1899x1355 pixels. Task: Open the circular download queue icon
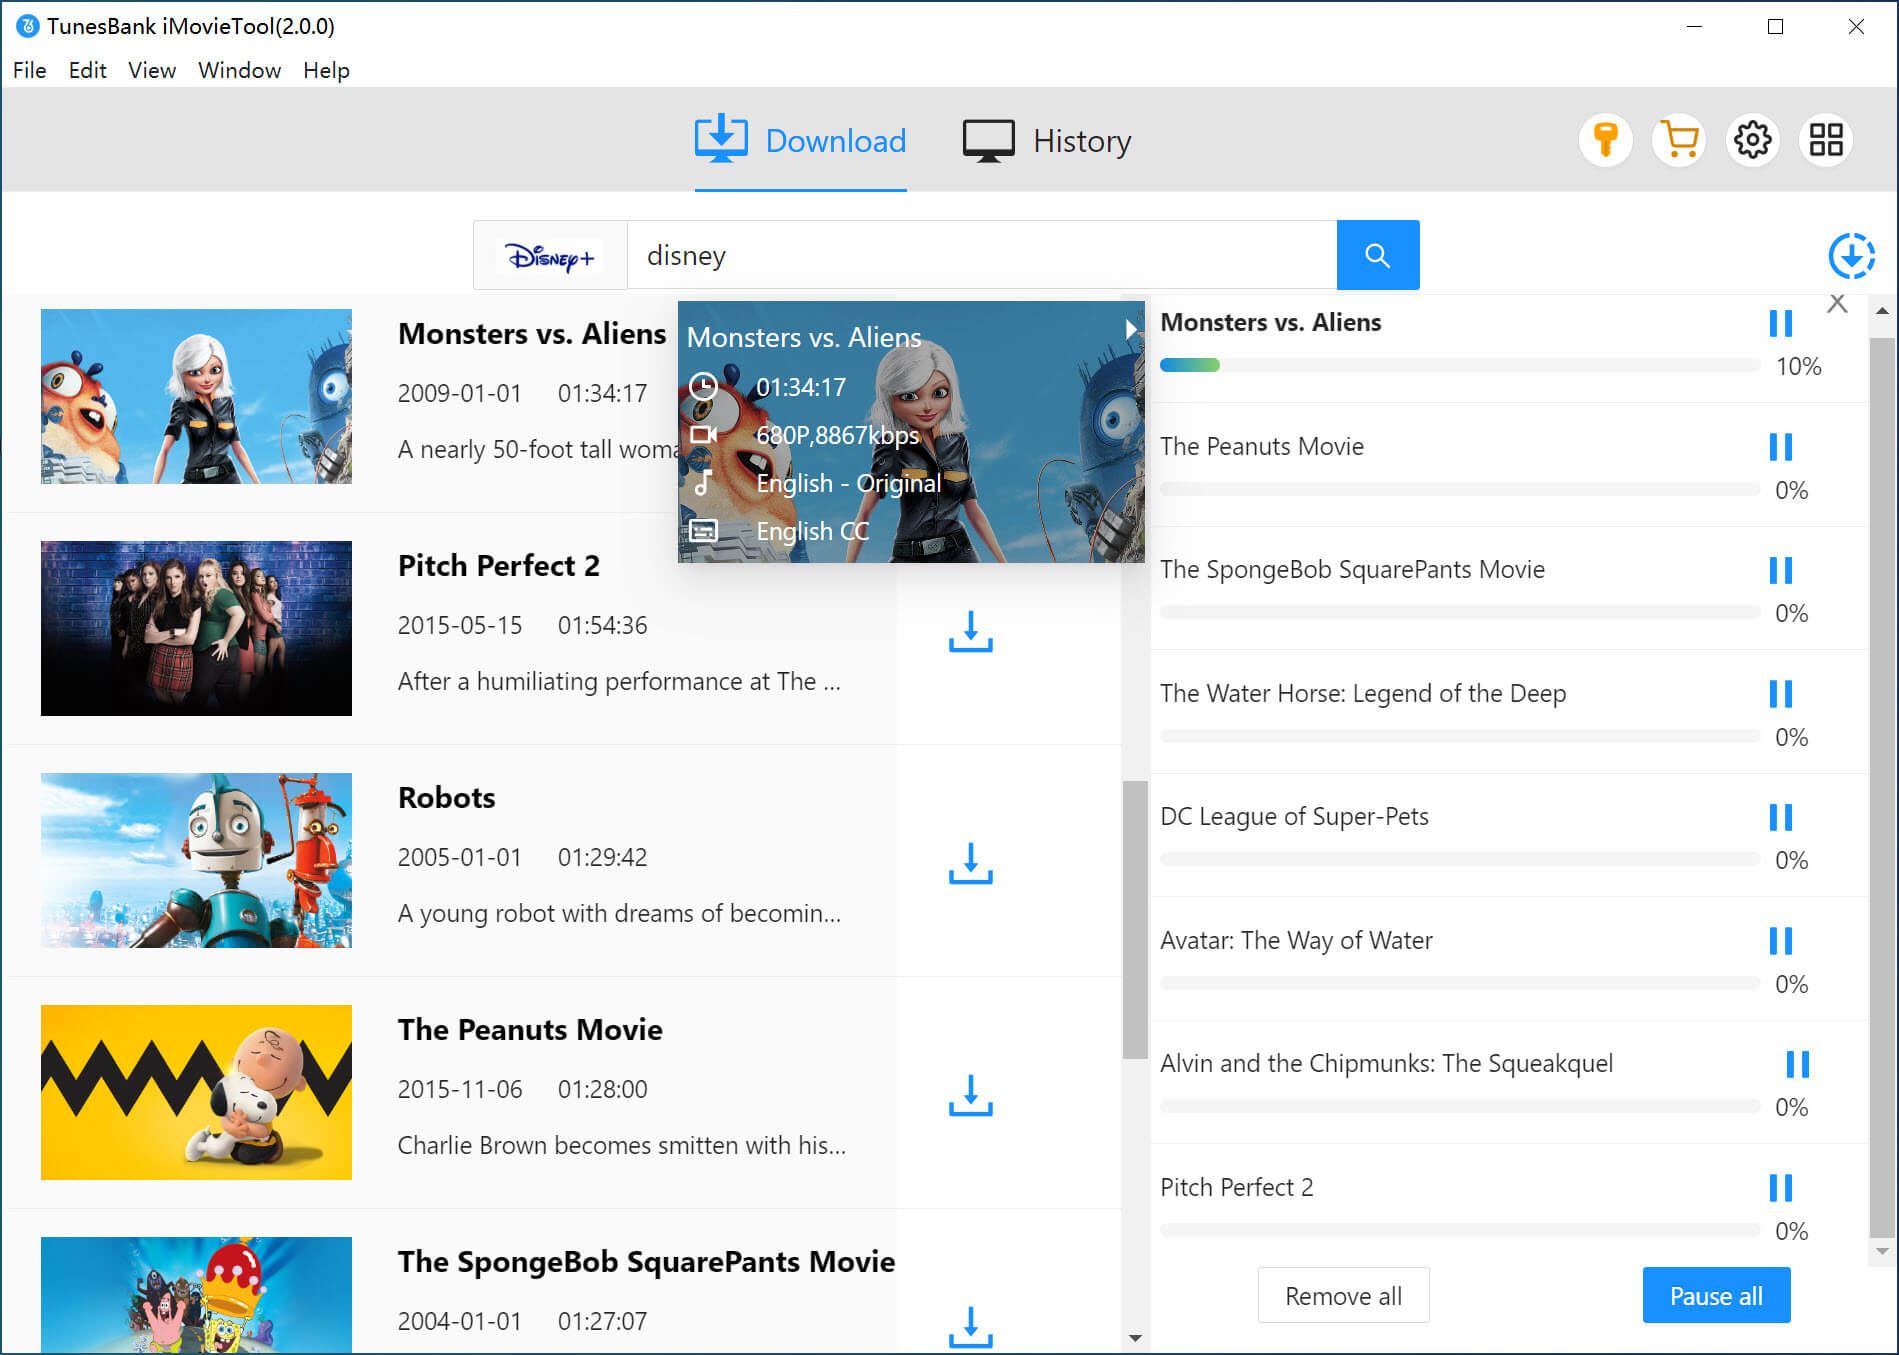[x=1851, y=256]
